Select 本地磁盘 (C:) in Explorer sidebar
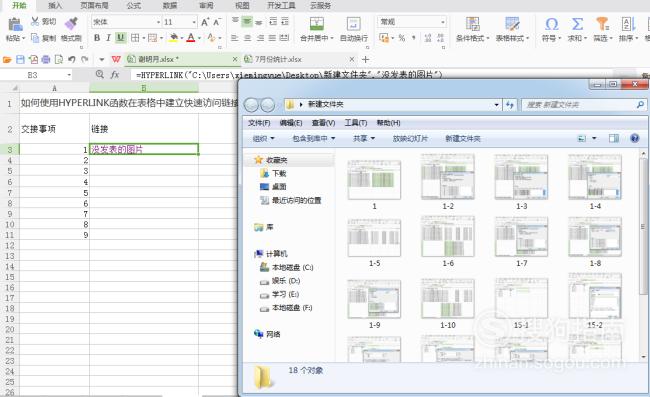Screen dimensions: 650x397 point(293,267)
